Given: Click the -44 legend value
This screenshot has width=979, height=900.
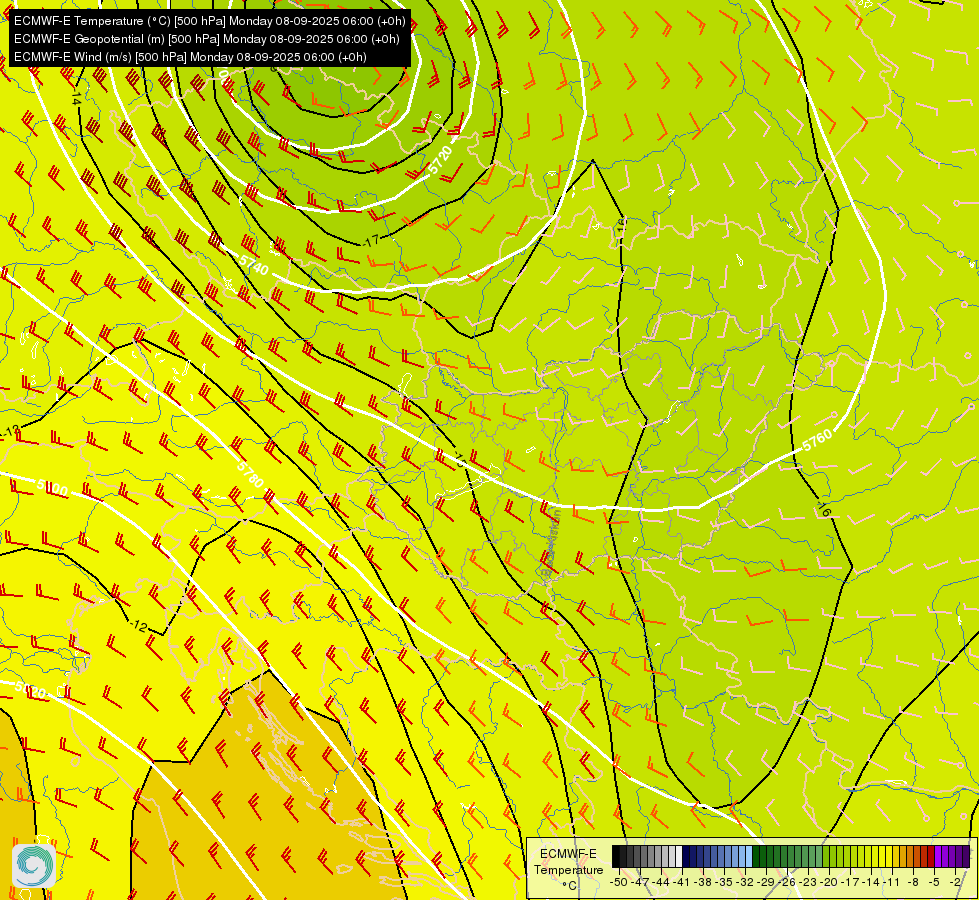Looking at the screenshot, I should coord(661,882).
